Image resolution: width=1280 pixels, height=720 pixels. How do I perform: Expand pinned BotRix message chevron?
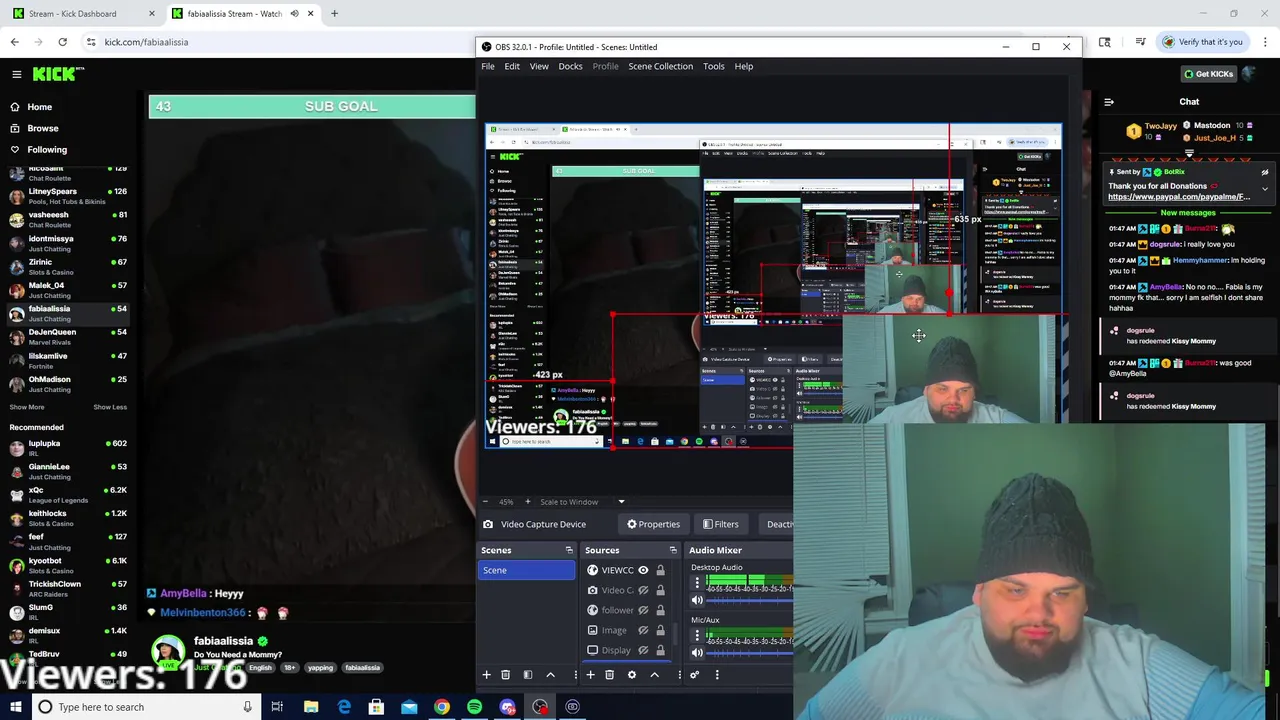[1265, 188]
